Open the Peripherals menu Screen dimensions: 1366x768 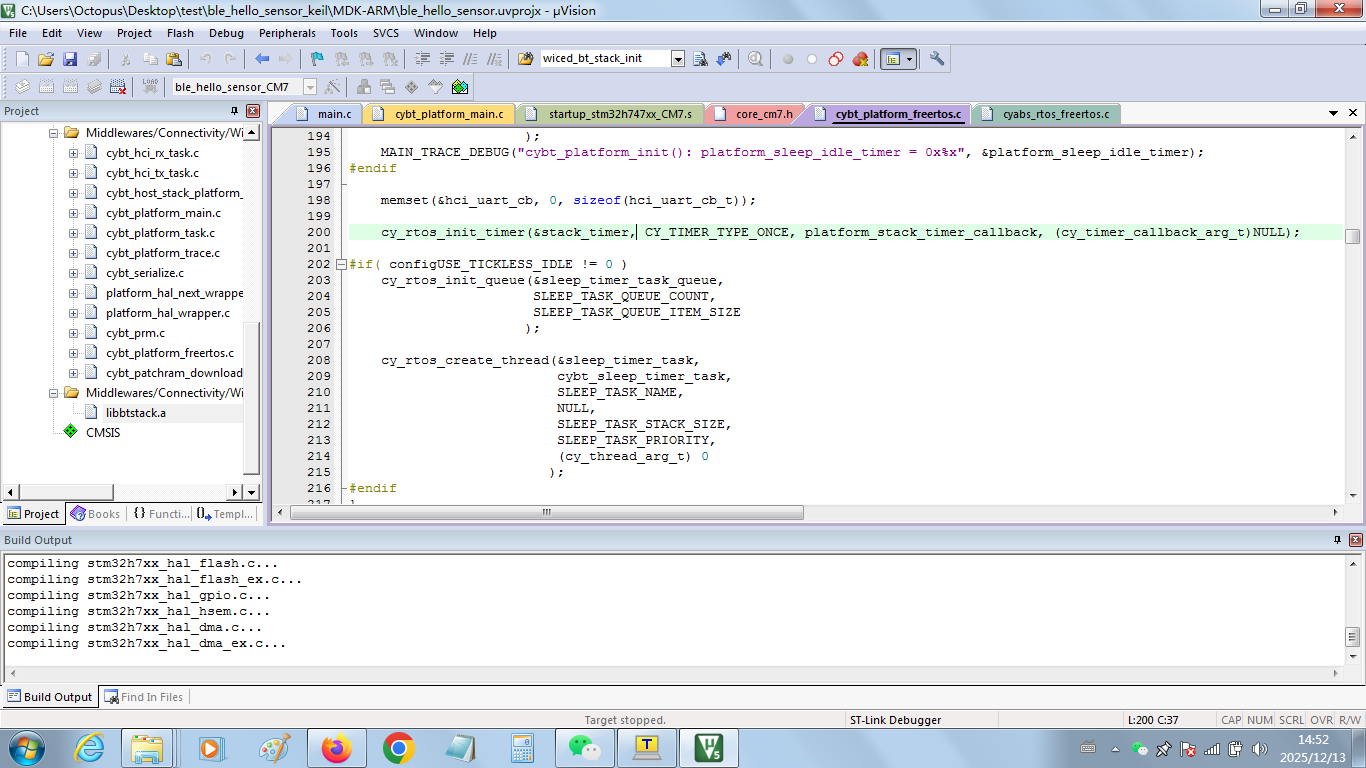coord(287,33)
